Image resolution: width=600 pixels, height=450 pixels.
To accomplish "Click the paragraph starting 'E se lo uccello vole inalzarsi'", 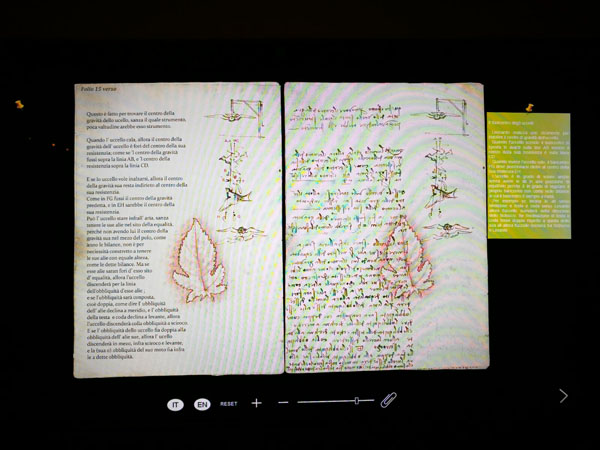I will (x=137, y=185).
